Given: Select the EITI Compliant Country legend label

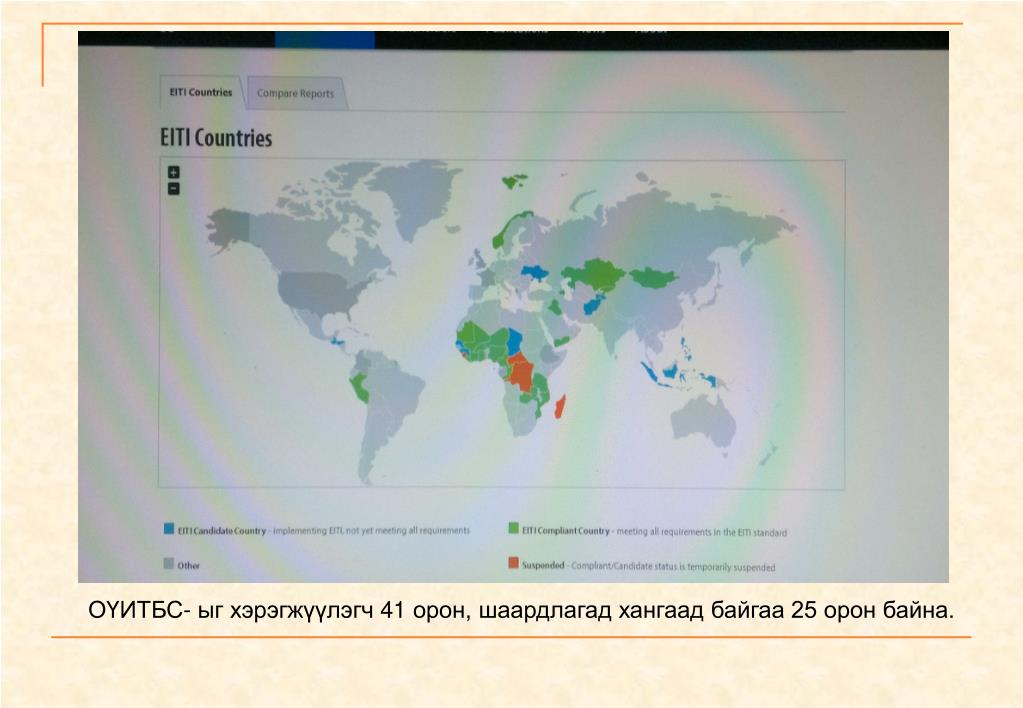Looking at the screenshot, I should pyautogui.click(x=566, y=531).
